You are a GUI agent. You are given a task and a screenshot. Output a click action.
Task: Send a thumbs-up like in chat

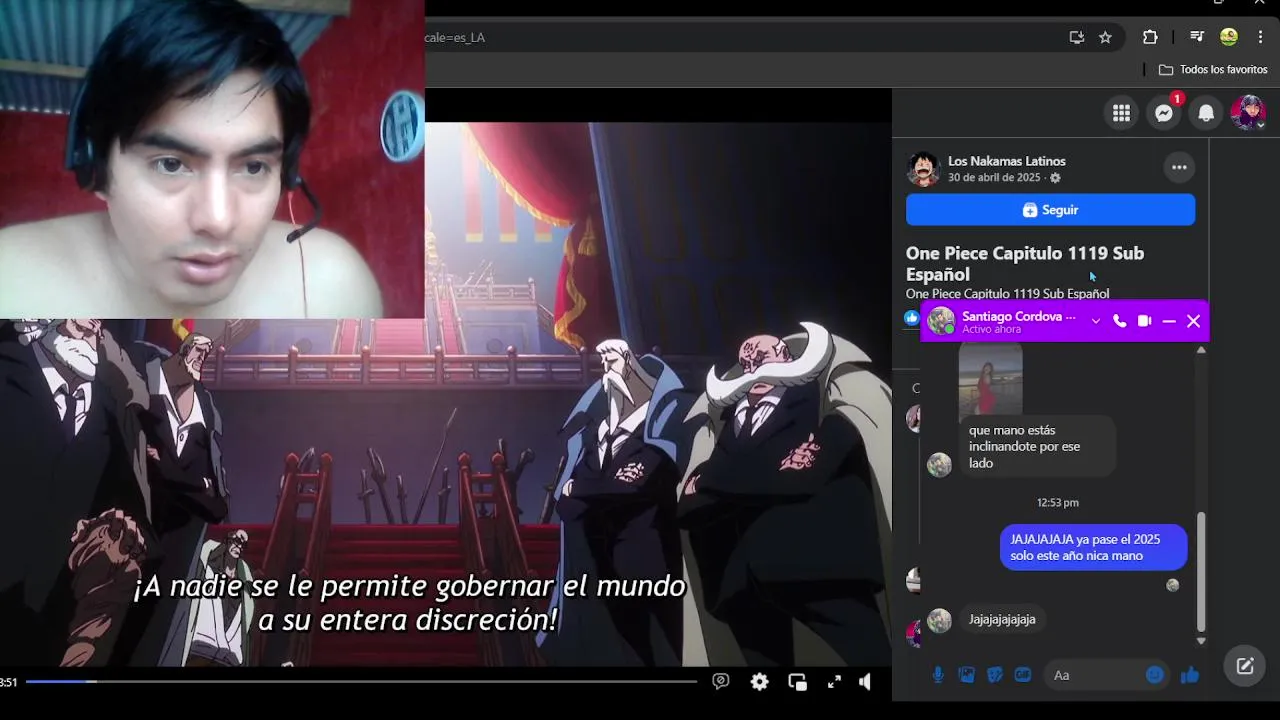1189,675
